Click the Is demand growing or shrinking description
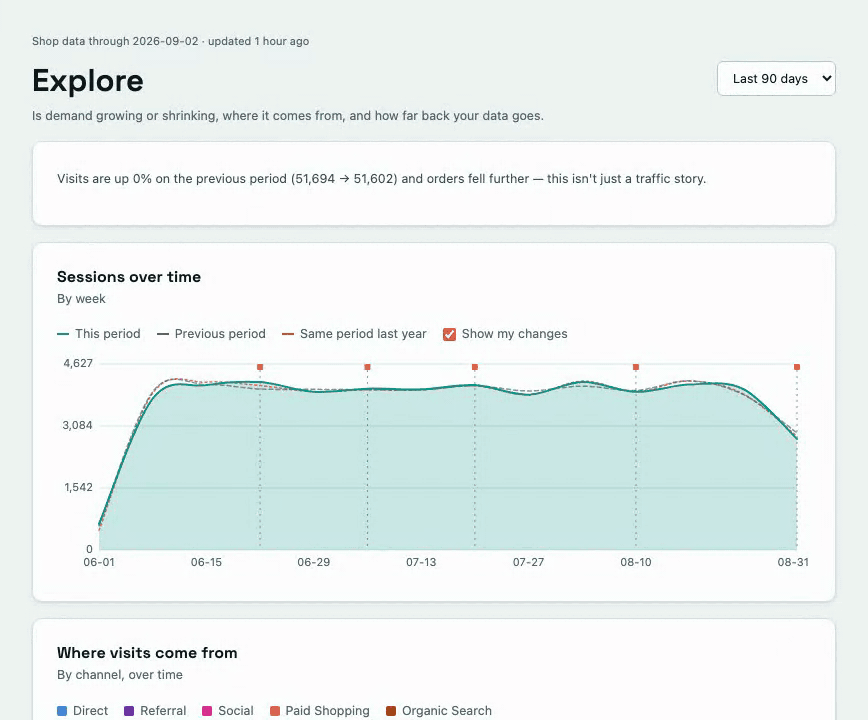The width and height of the screenshot is (868, 720). tap(288, 116)
